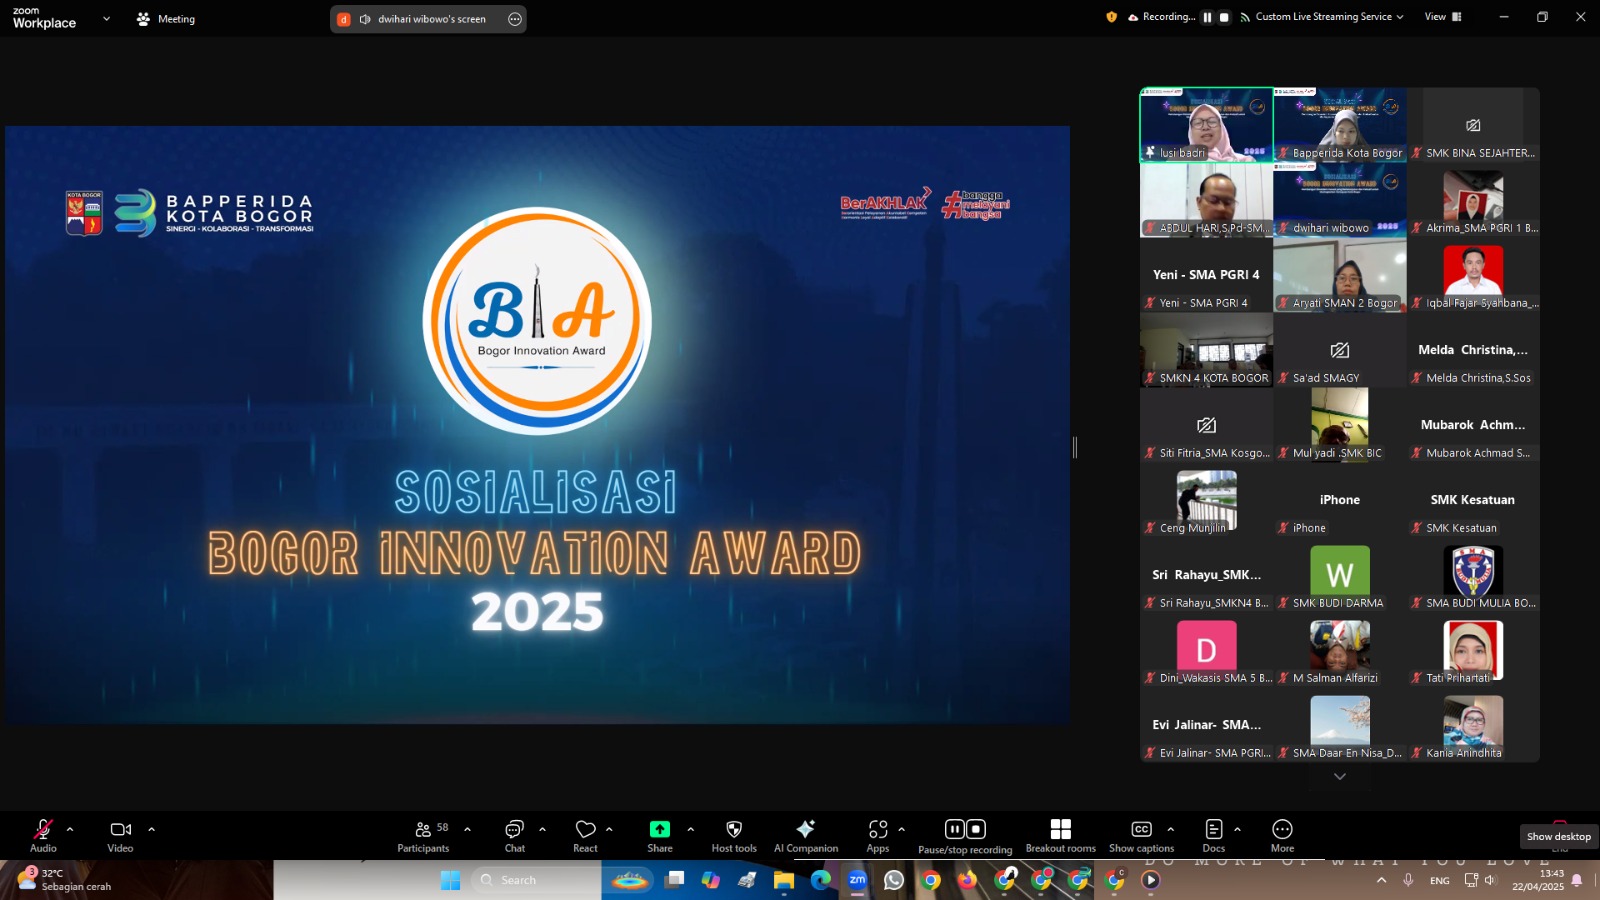
Task: Open Host tools shield
Action: [x=734, y=835]
